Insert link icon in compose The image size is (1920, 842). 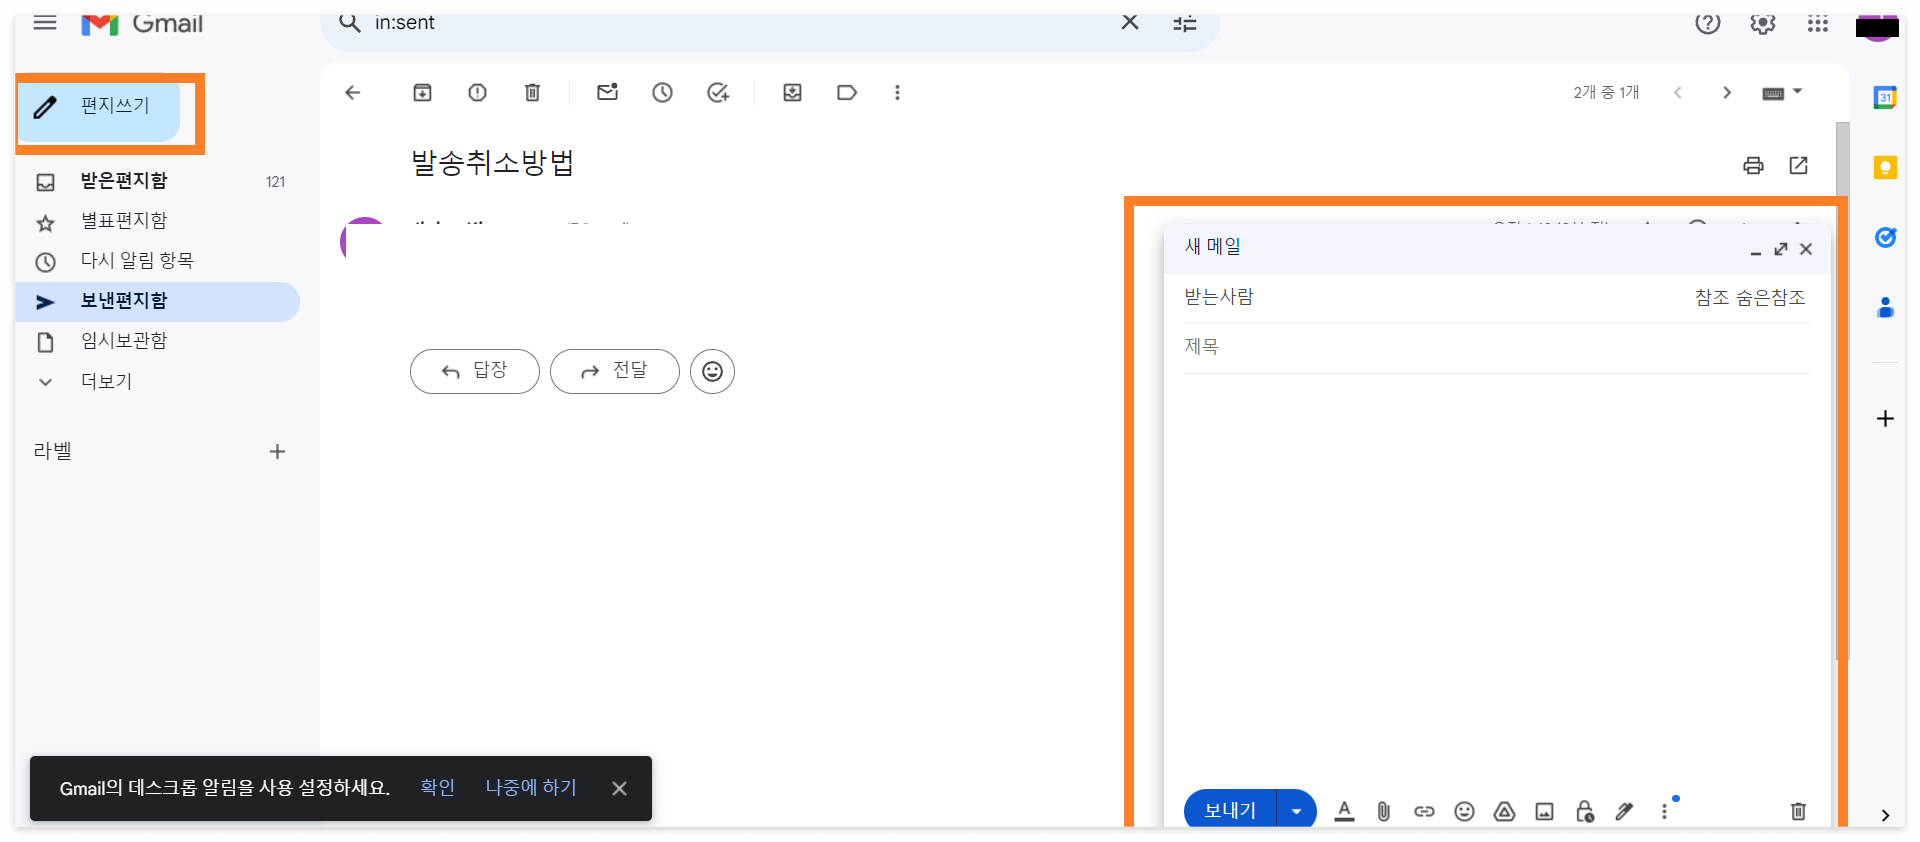(1425, 812)
